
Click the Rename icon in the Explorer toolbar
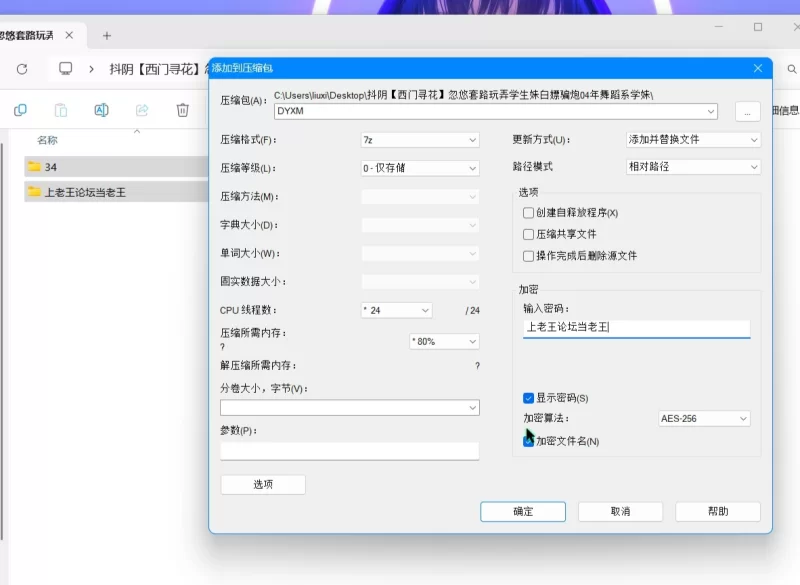point(101,110)
